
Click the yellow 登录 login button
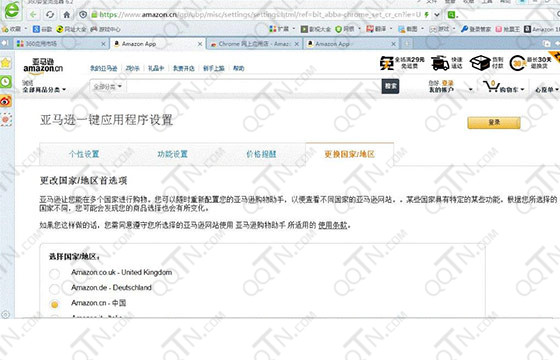click(x=494, y=122)
